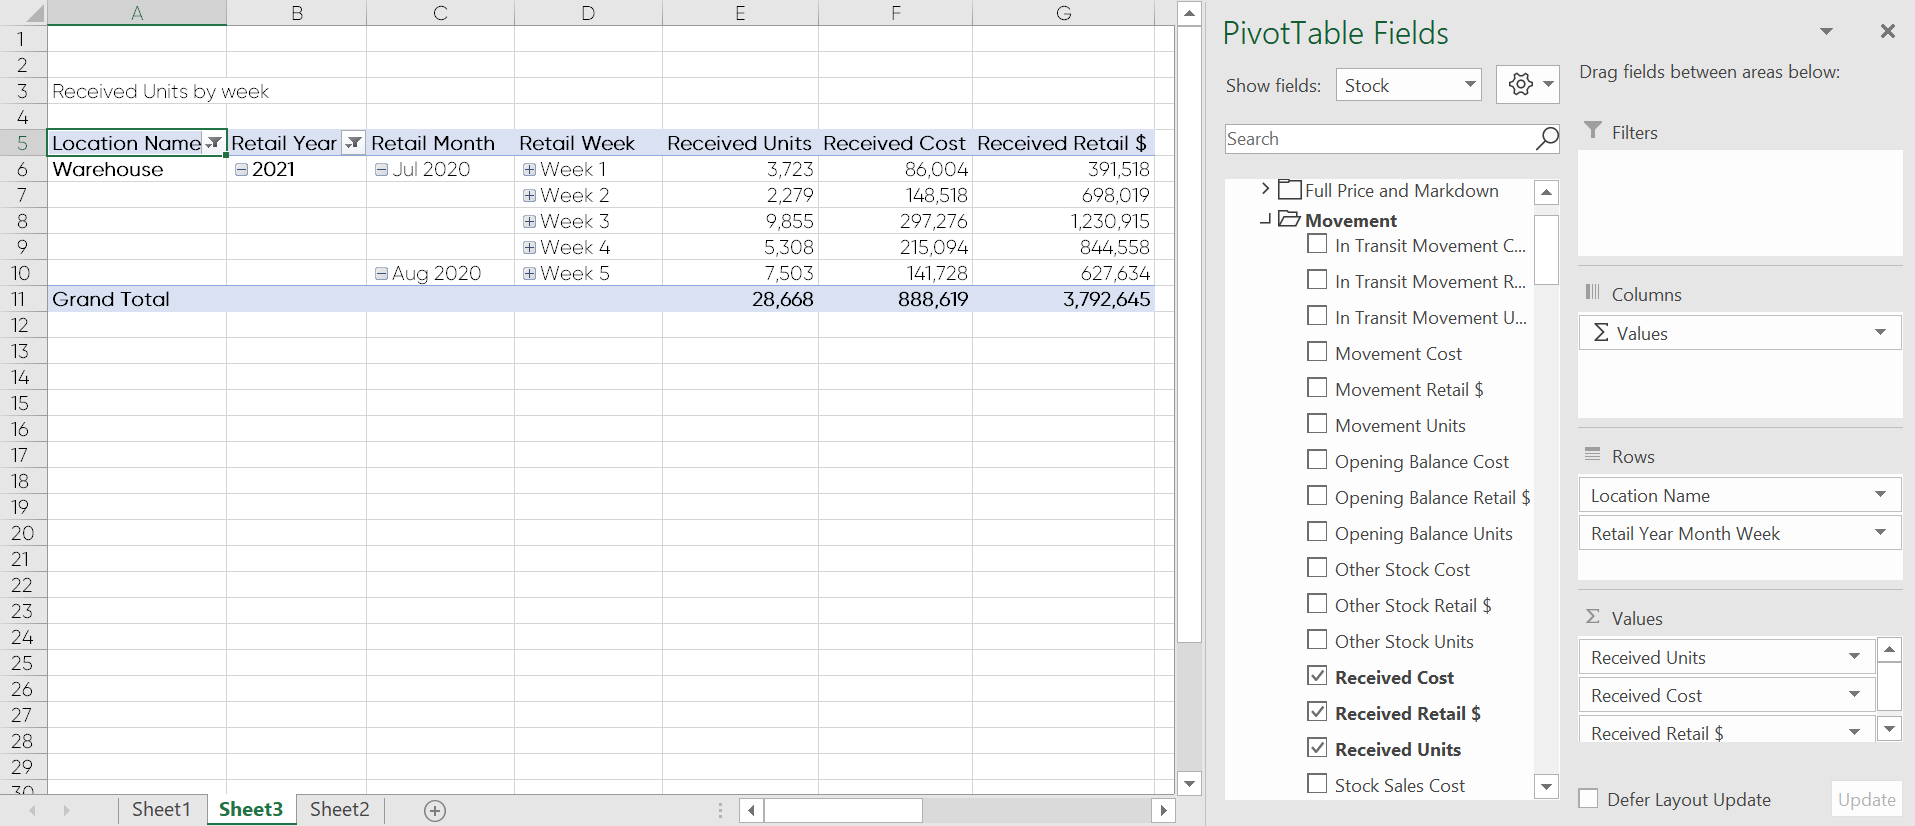The width and height of the screenshot is (1915, 826).
Task: Click the Update button
Action: pos(1866,799)
